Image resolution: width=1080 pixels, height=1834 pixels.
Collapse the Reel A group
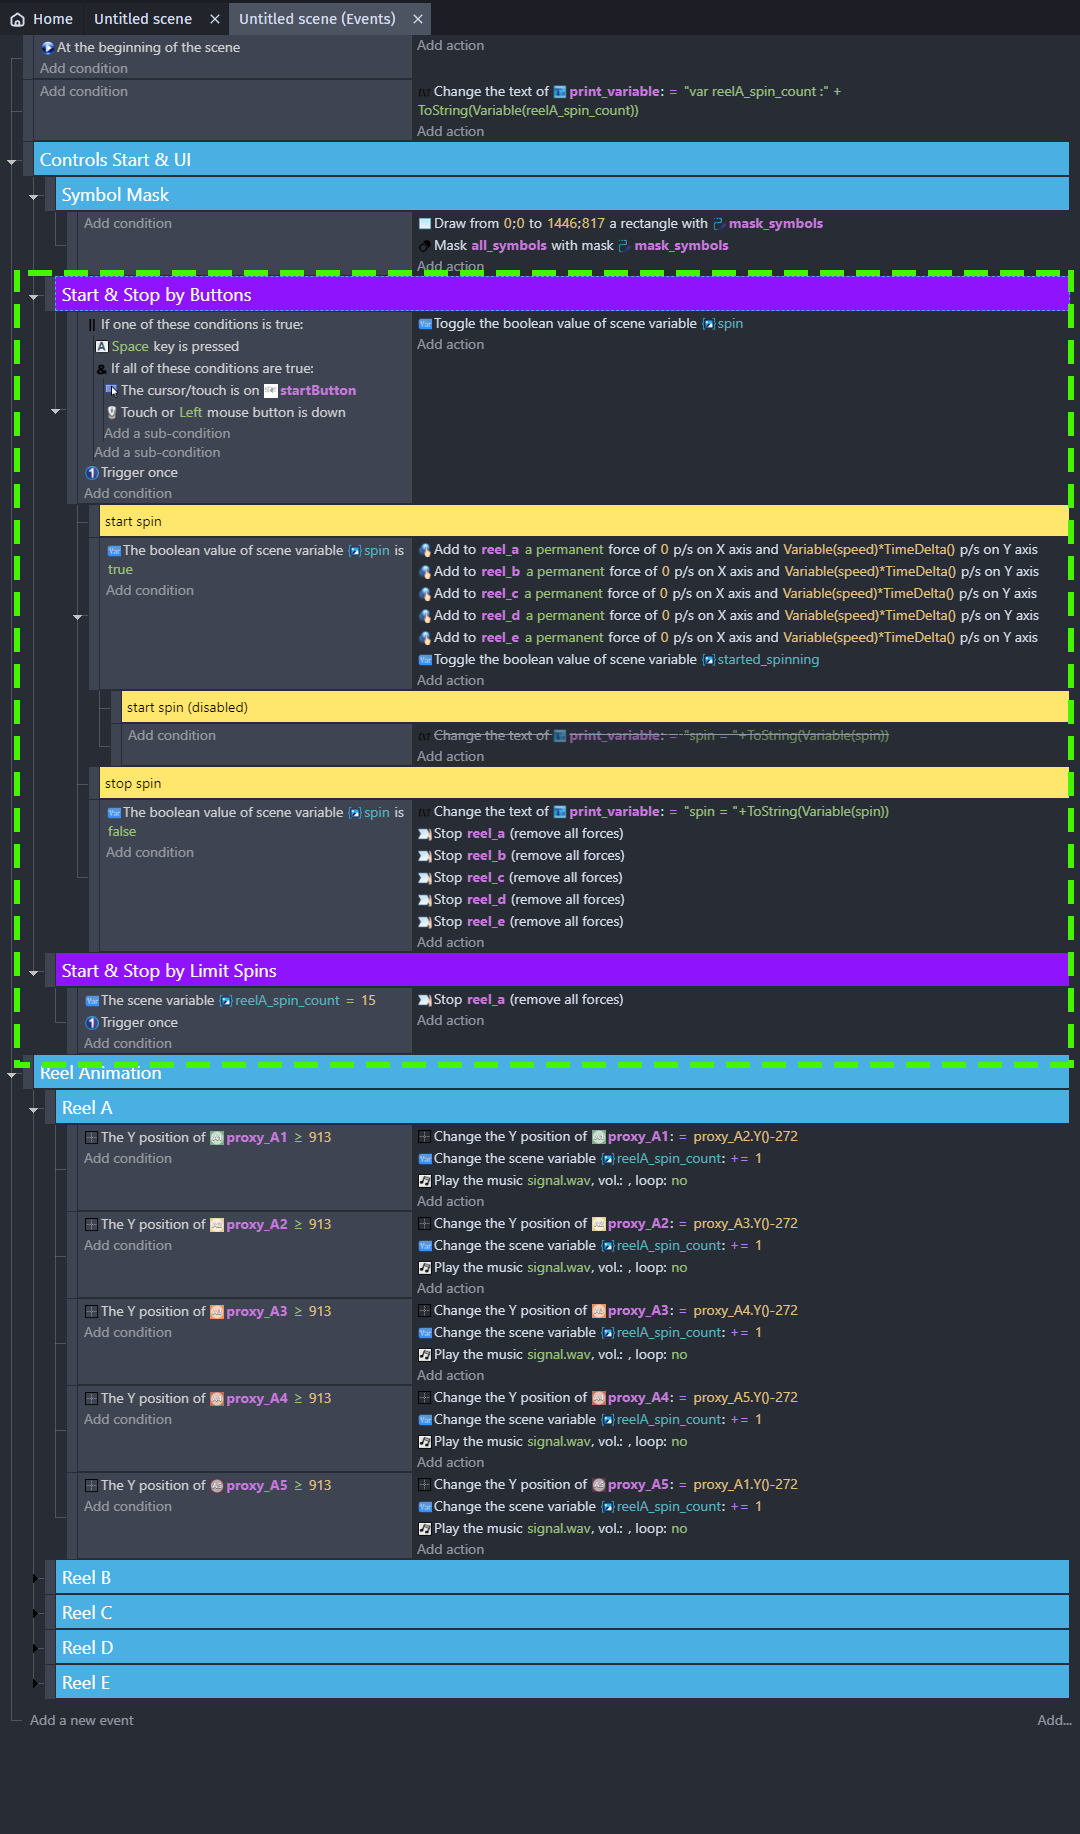click(34, 1109)
